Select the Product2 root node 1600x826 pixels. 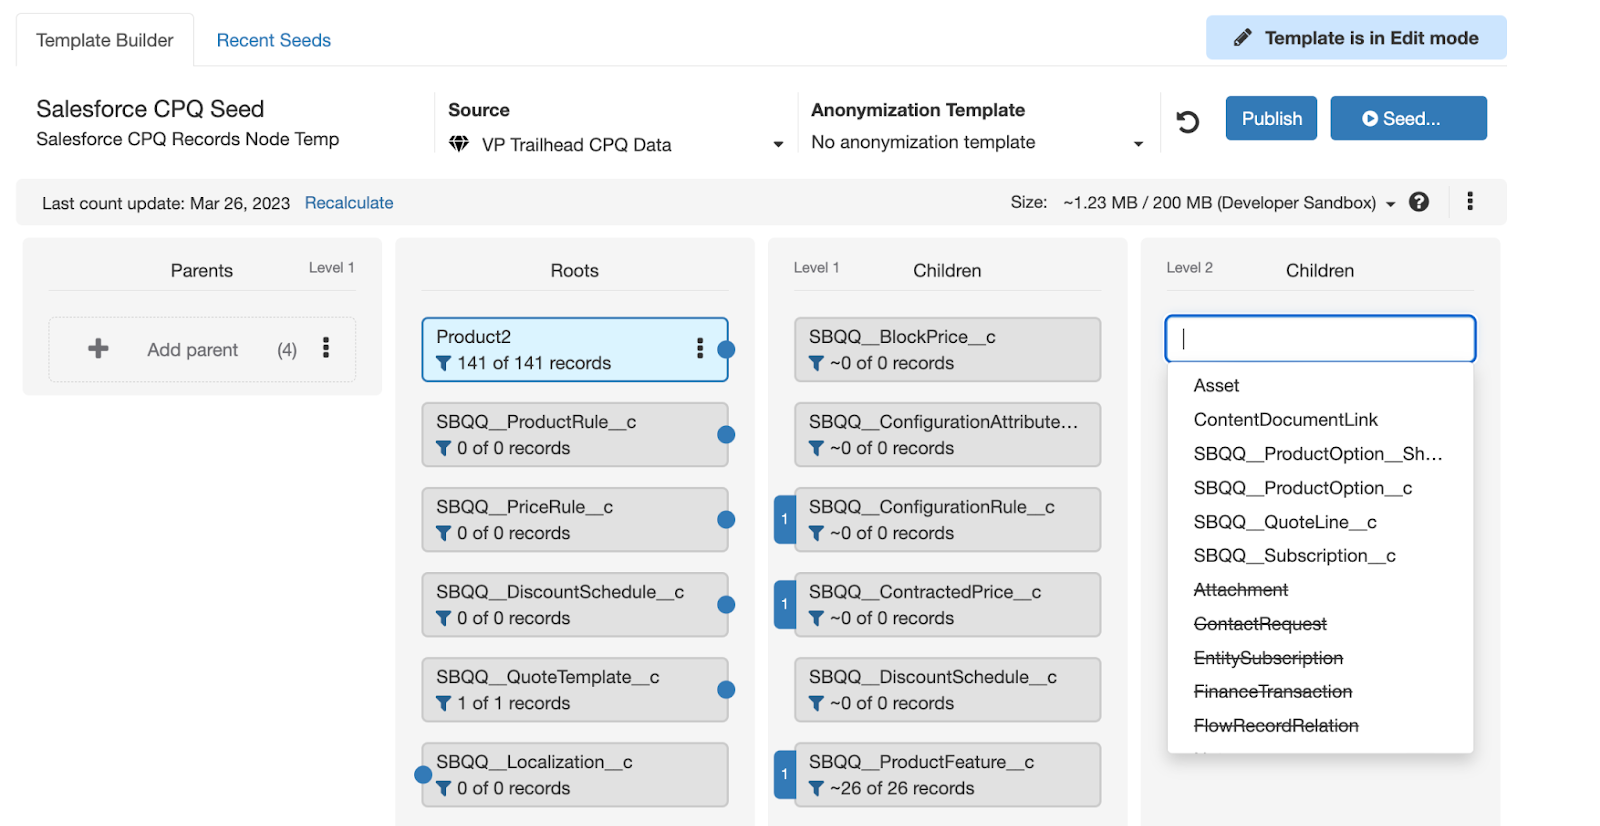pos(575,349)
